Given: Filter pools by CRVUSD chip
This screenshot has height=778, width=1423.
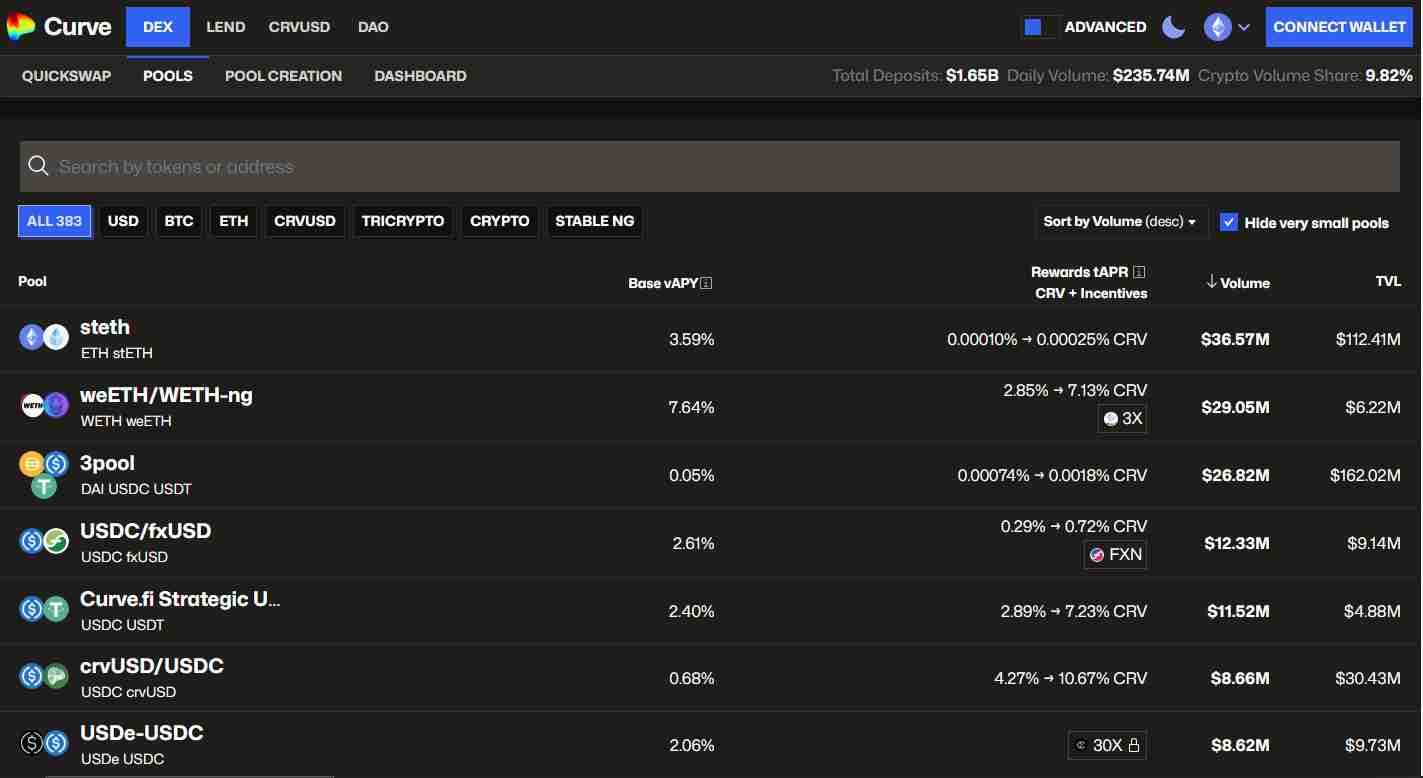Looking at the screenshot, I should (305, 221).
